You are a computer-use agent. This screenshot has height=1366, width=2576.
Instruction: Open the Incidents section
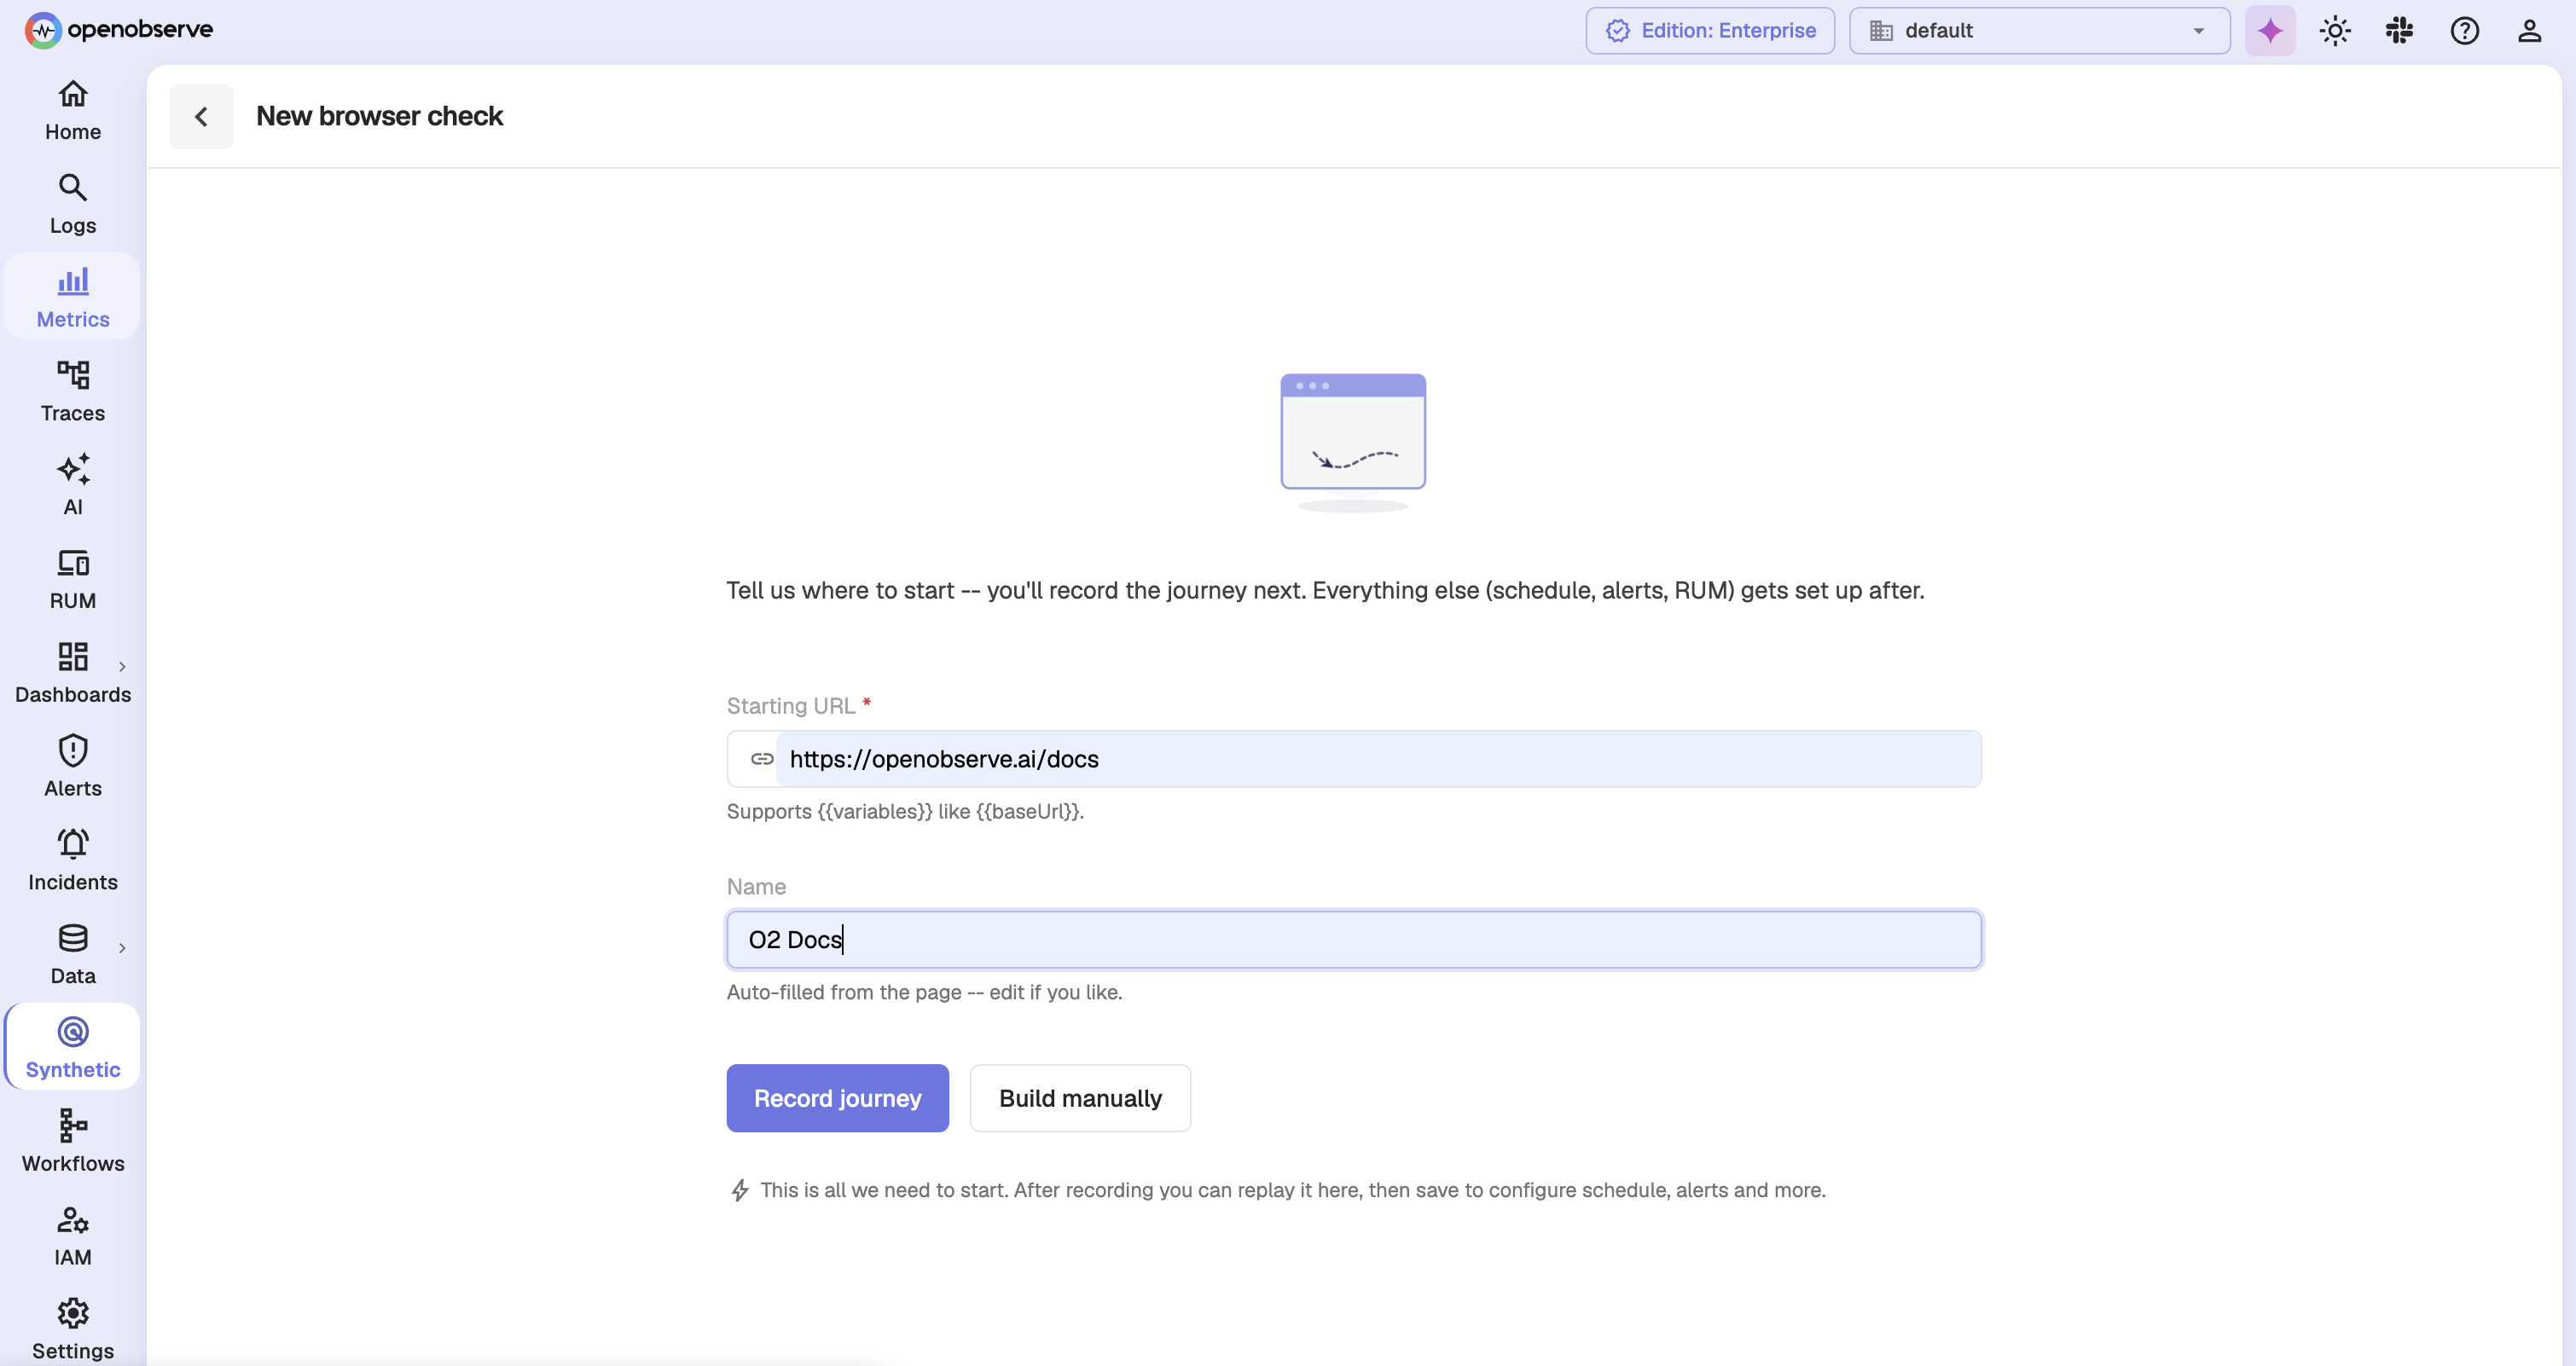[73, 860]
